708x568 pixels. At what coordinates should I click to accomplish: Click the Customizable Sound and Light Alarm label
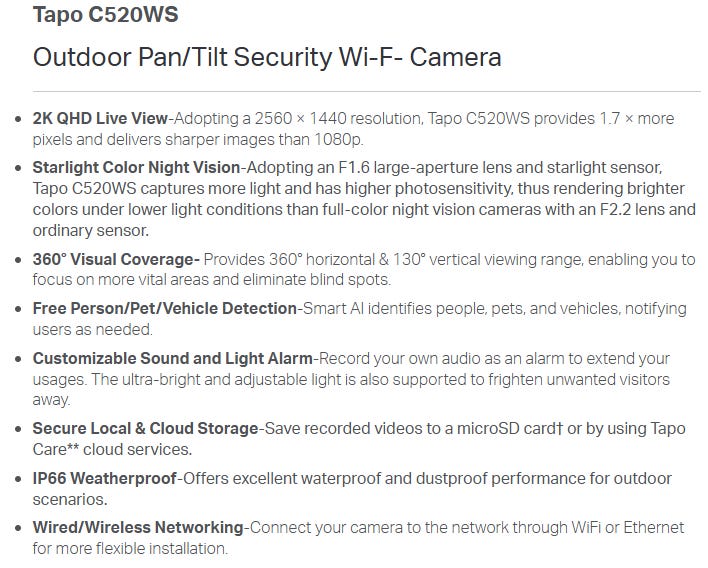(x=172, y=358)
